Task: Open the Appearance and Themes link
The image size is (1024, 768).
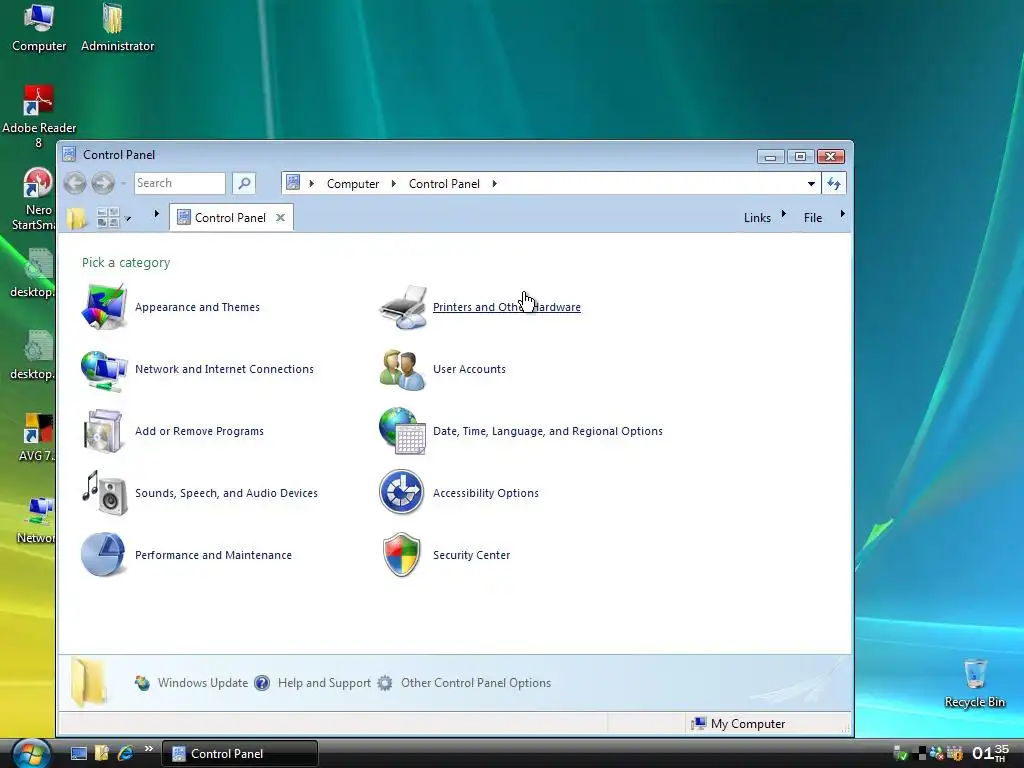Action: coord(197,307)
